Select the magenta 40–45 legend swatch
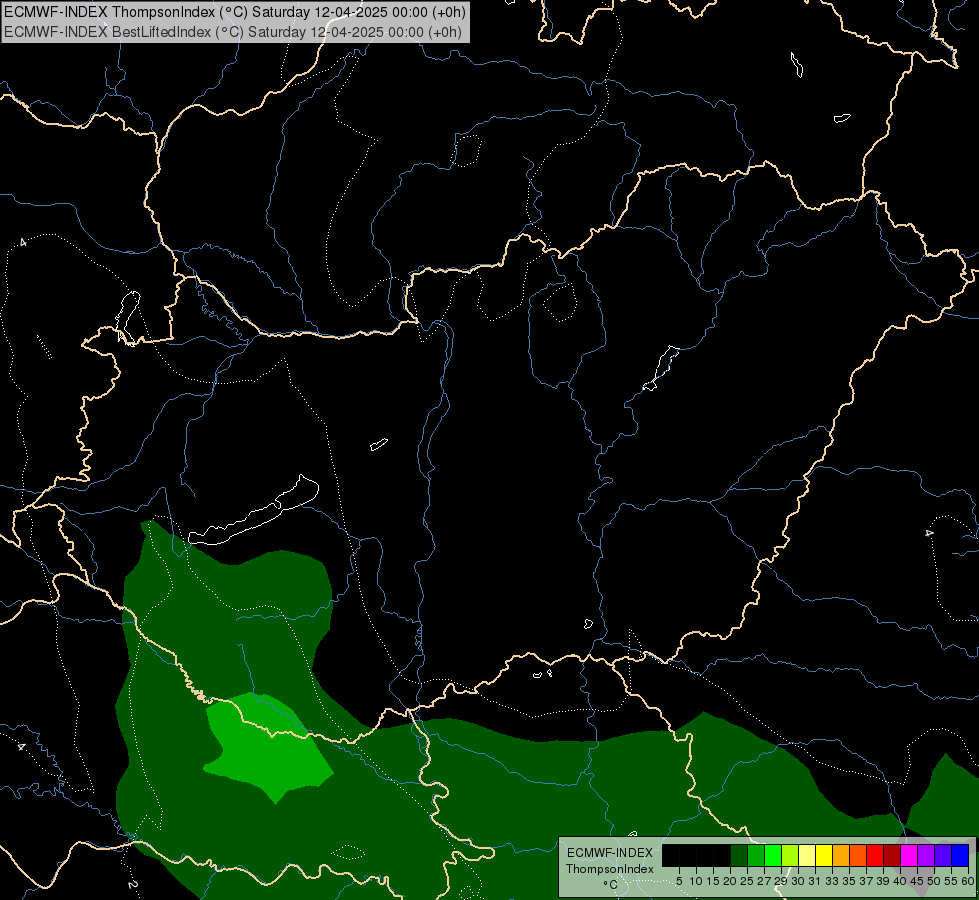Screen dimensions: 979x900 909,855
